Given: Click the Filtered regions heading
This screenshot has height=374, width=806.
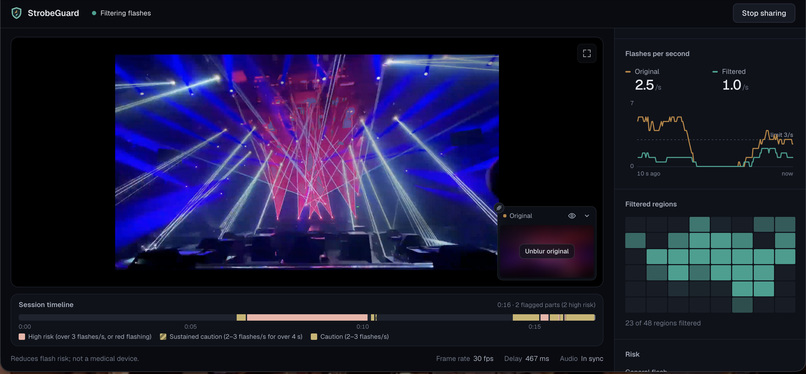Looking at the screenshot, I should (651, 204).
